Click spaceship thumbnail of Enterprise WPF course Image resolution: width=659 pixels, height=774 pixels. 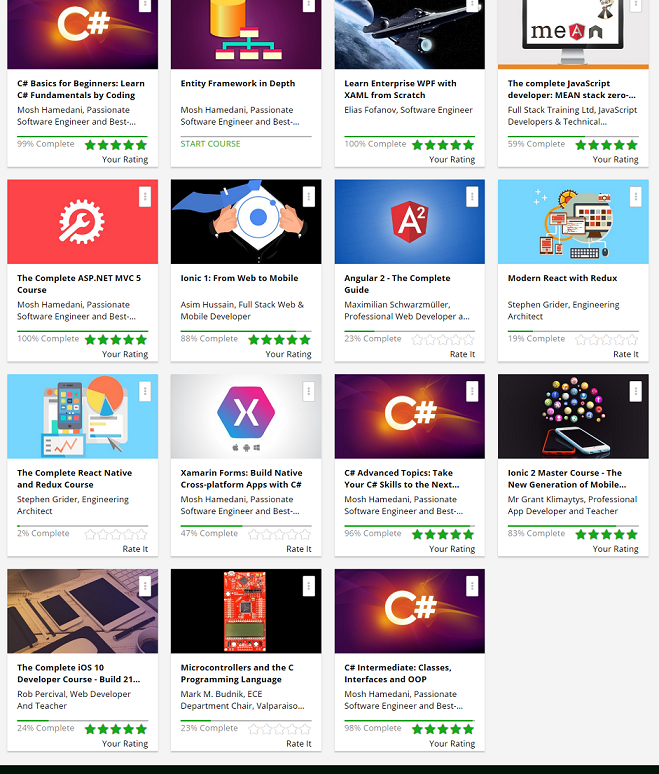(410, 35)
